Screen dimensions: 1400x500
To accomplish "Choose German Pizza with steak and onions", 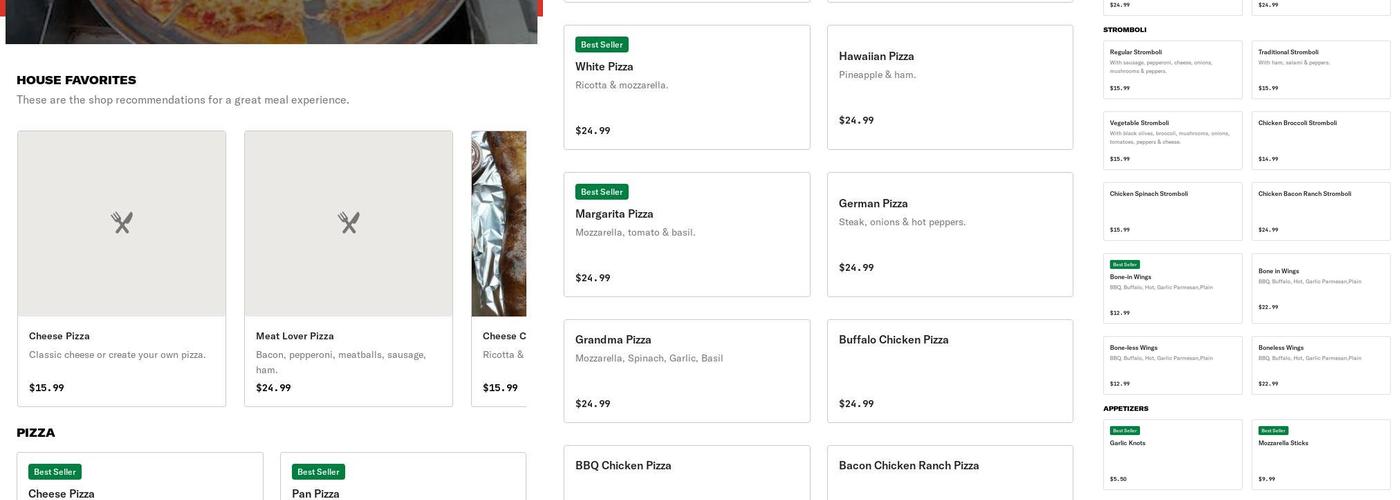I will tap(949, 234).
